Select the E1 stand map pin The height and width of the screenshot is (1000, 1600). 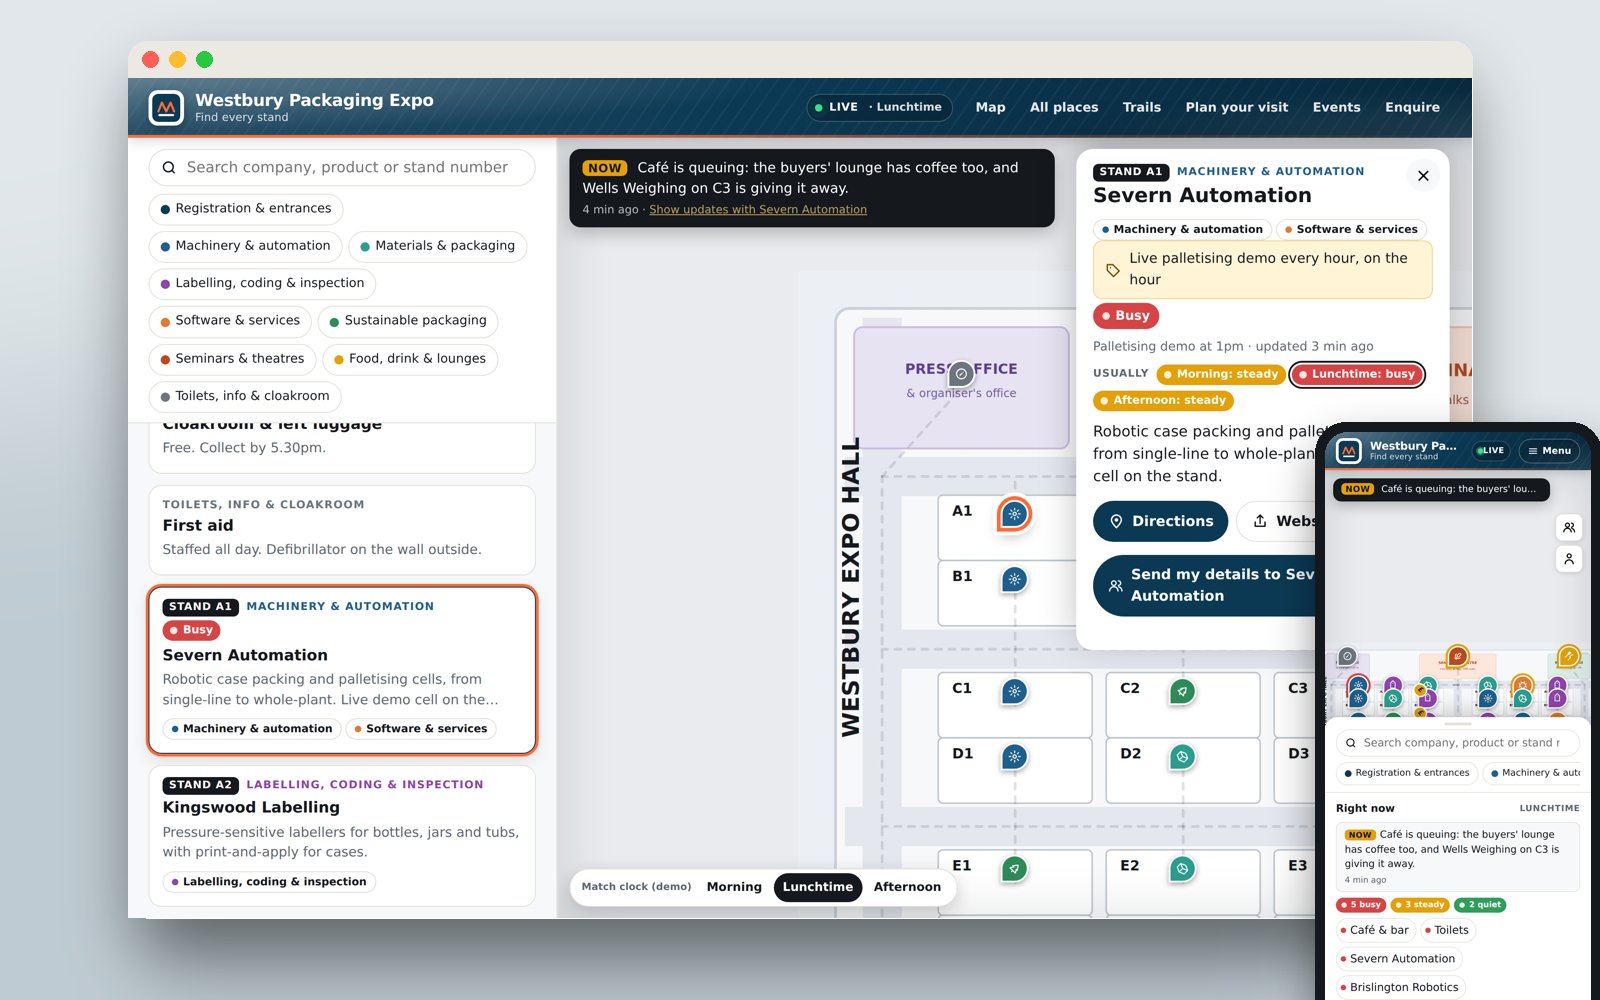(x=1014, y=869)
